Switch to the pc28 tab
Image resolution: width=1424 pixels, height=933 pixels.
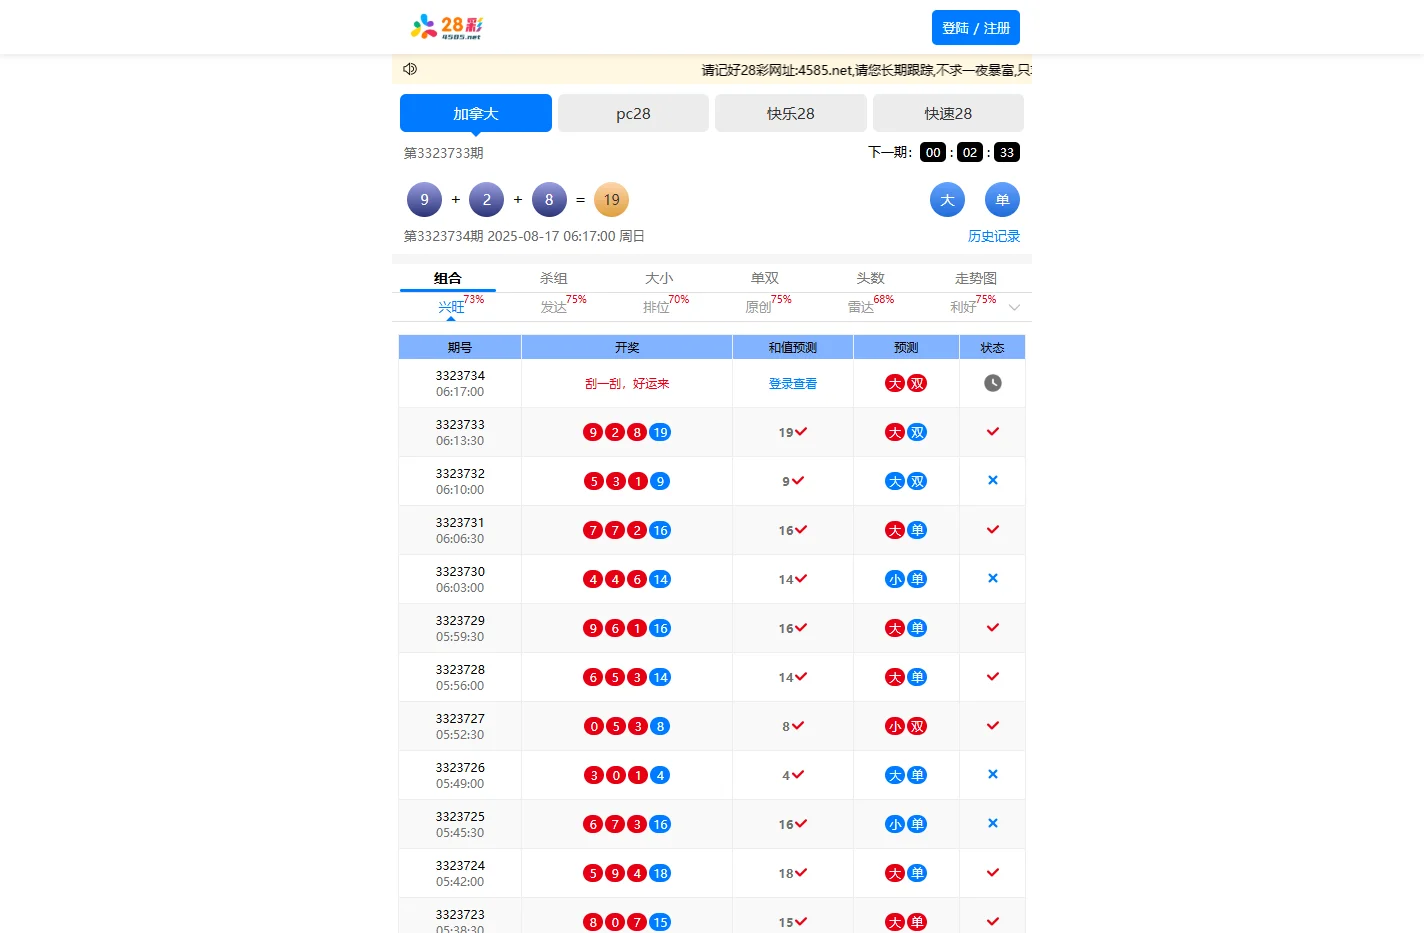633,113
